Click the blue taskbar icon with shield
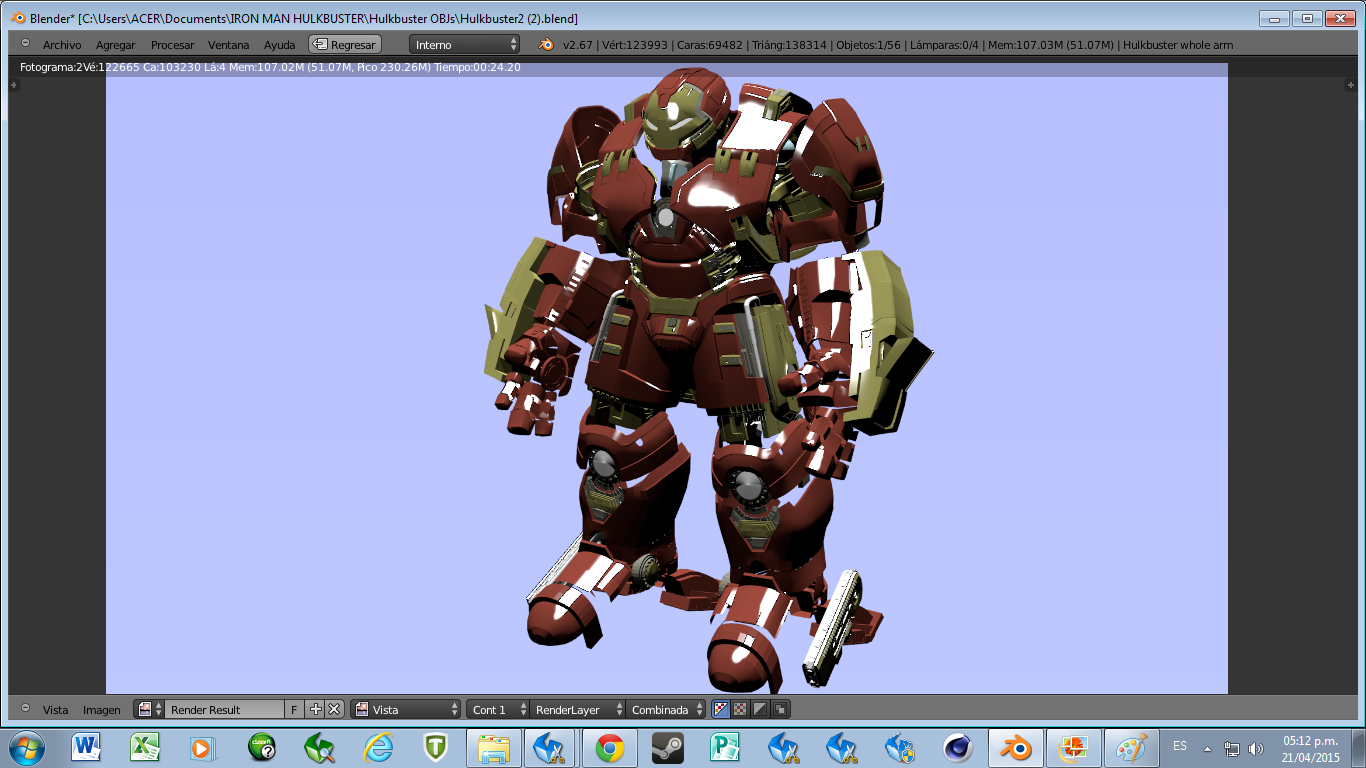The image size is (1366, 768). pos(900,747)
